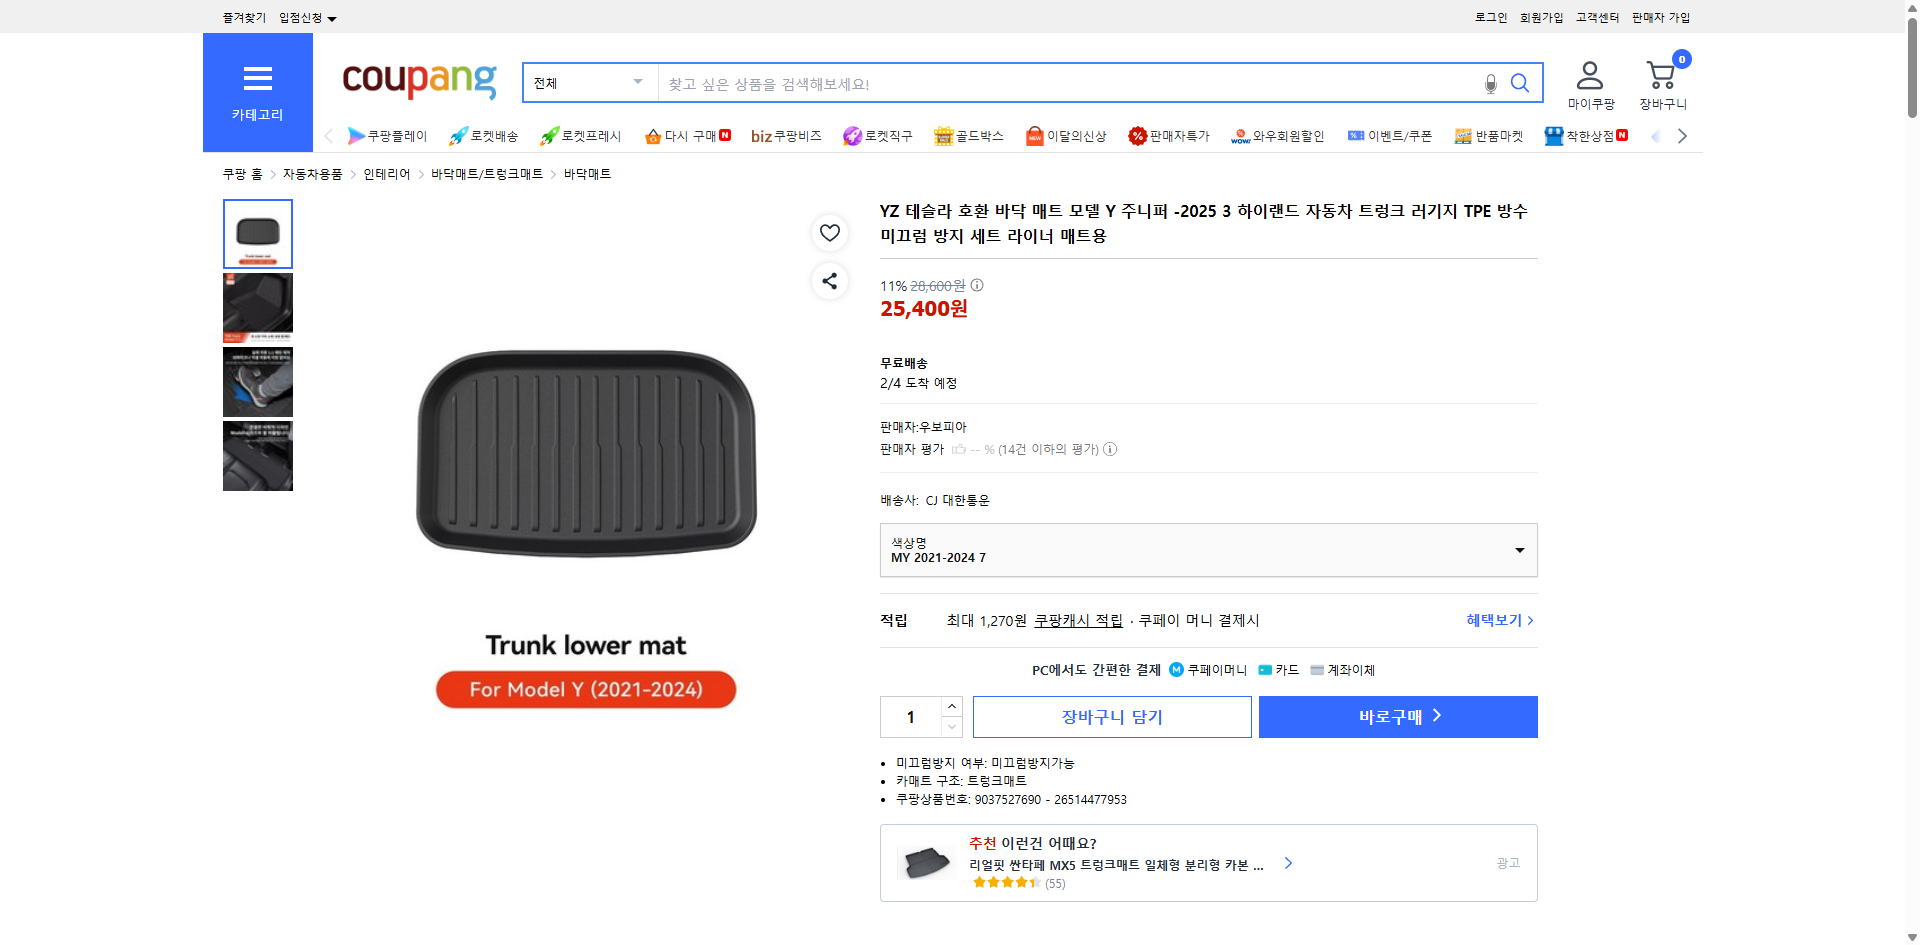This screenshot has width=1920, height=945.
Task: Click the seller rating info icon
Action: (1110, 449)
